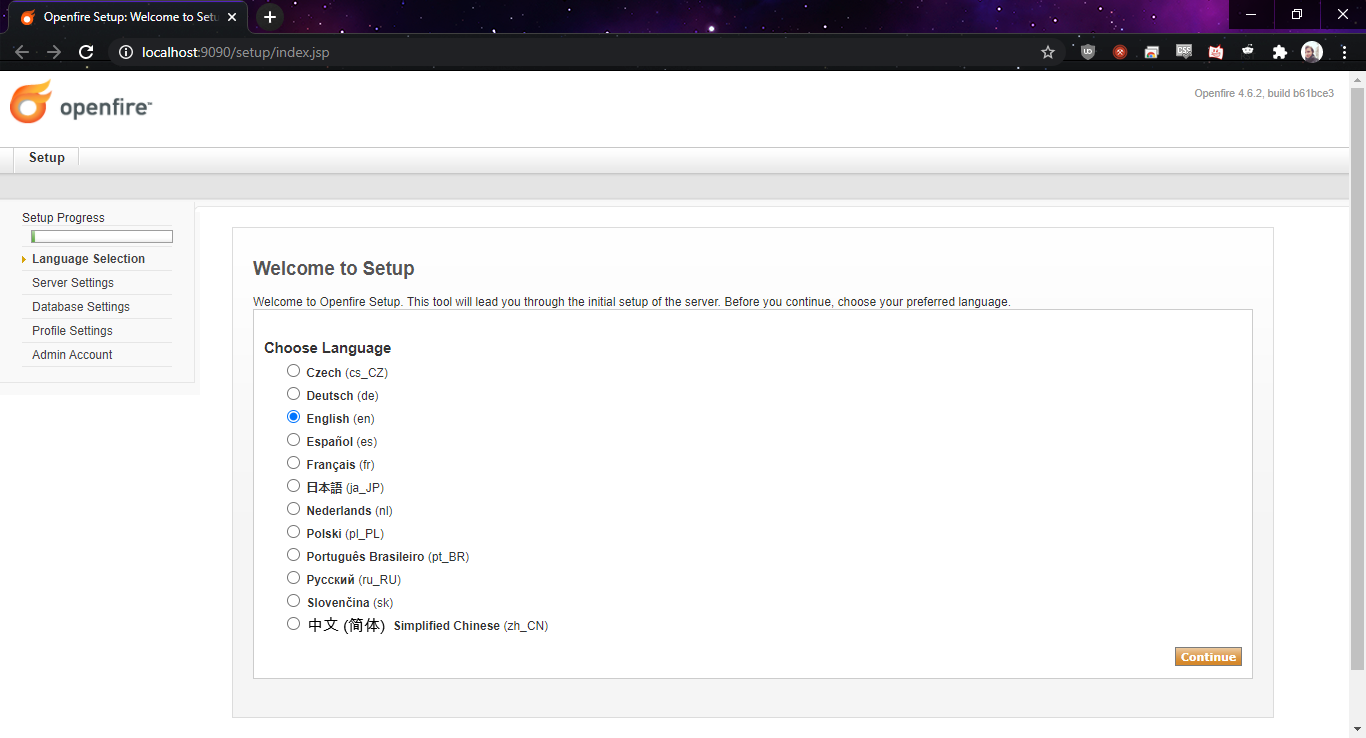Select Deutsch (de) language

293,394
